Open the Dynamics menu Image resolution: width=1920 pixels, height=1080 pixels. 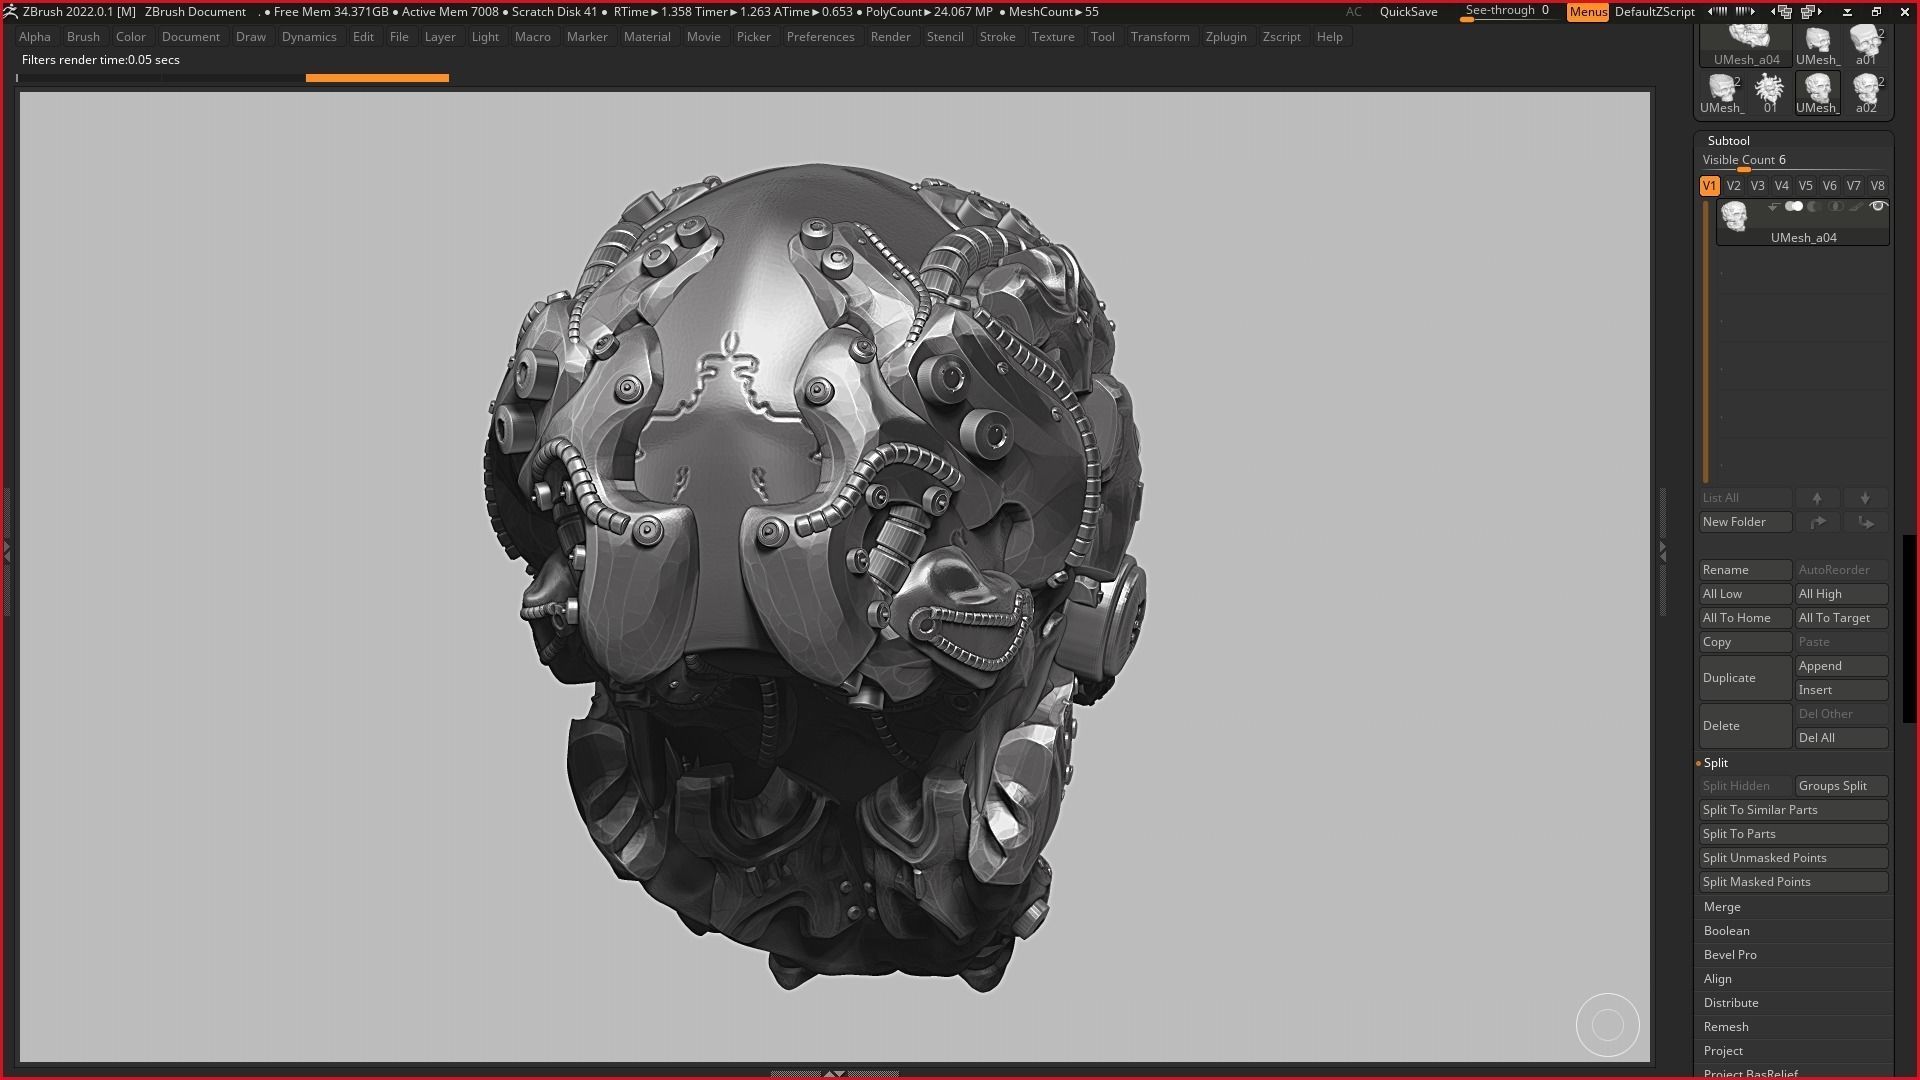(x=309, y=37)
